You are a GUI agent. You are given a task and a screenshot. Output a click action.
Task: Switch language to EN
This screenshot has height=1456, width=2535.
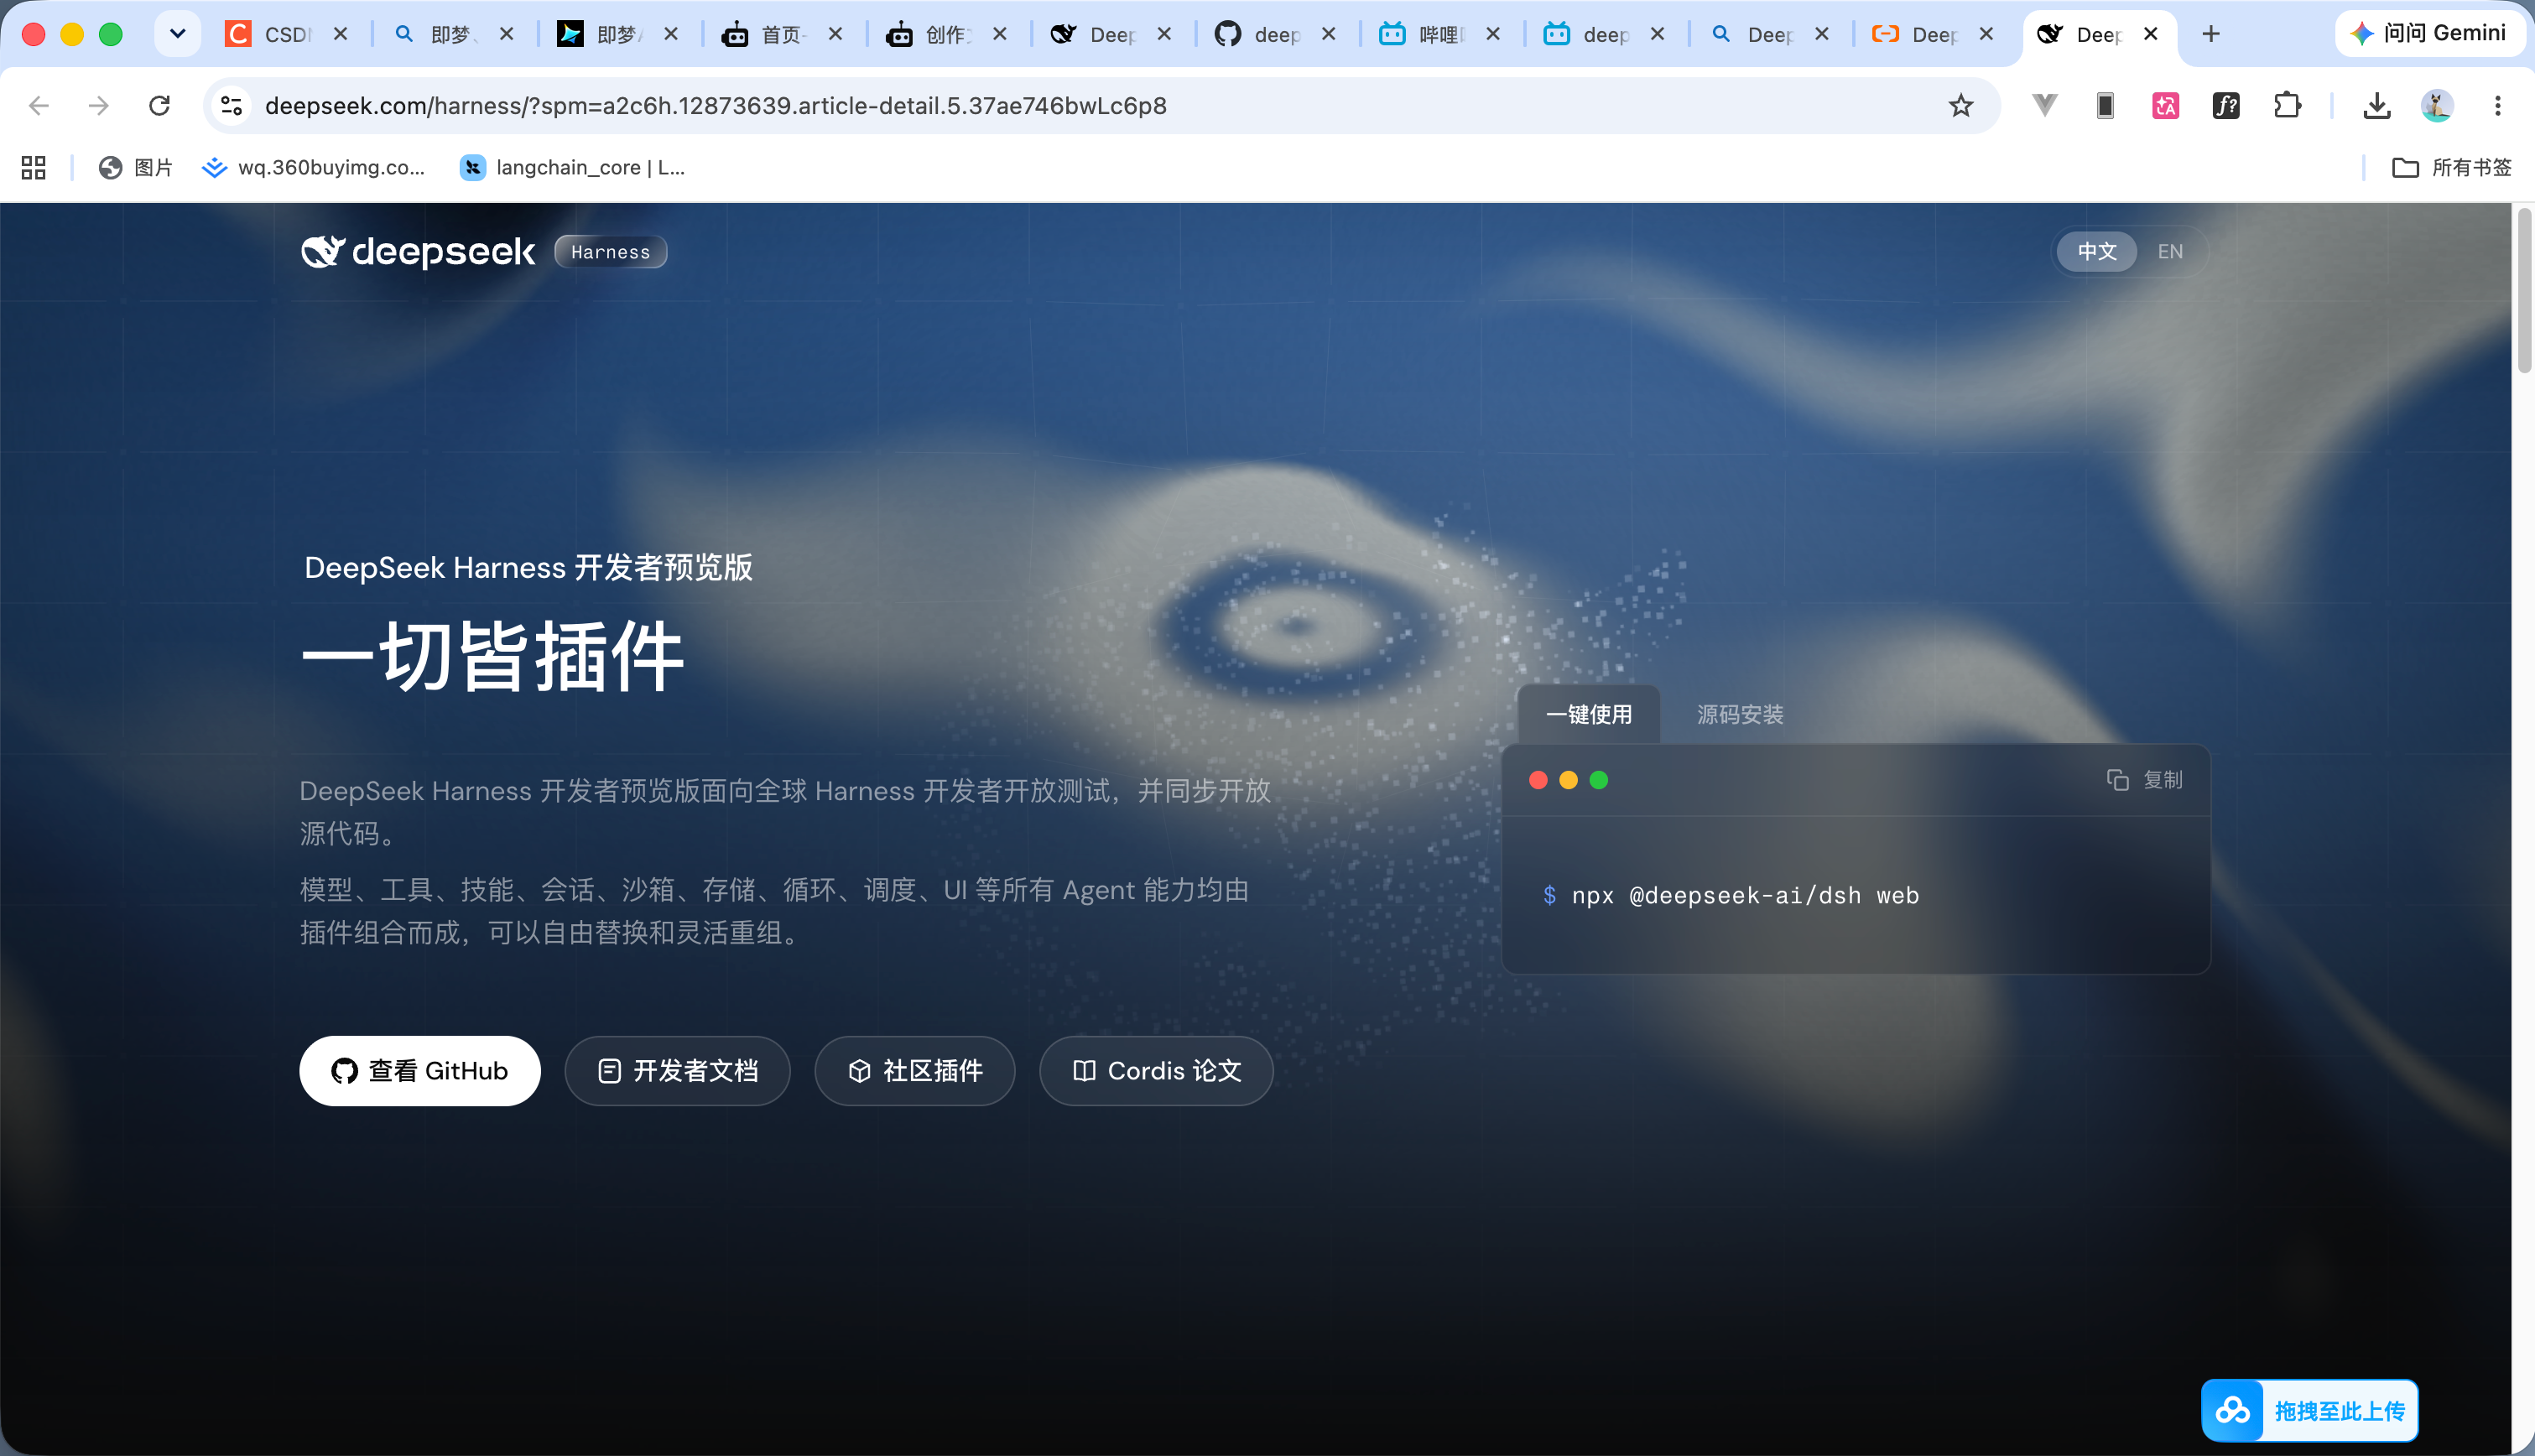point(2169,251)
